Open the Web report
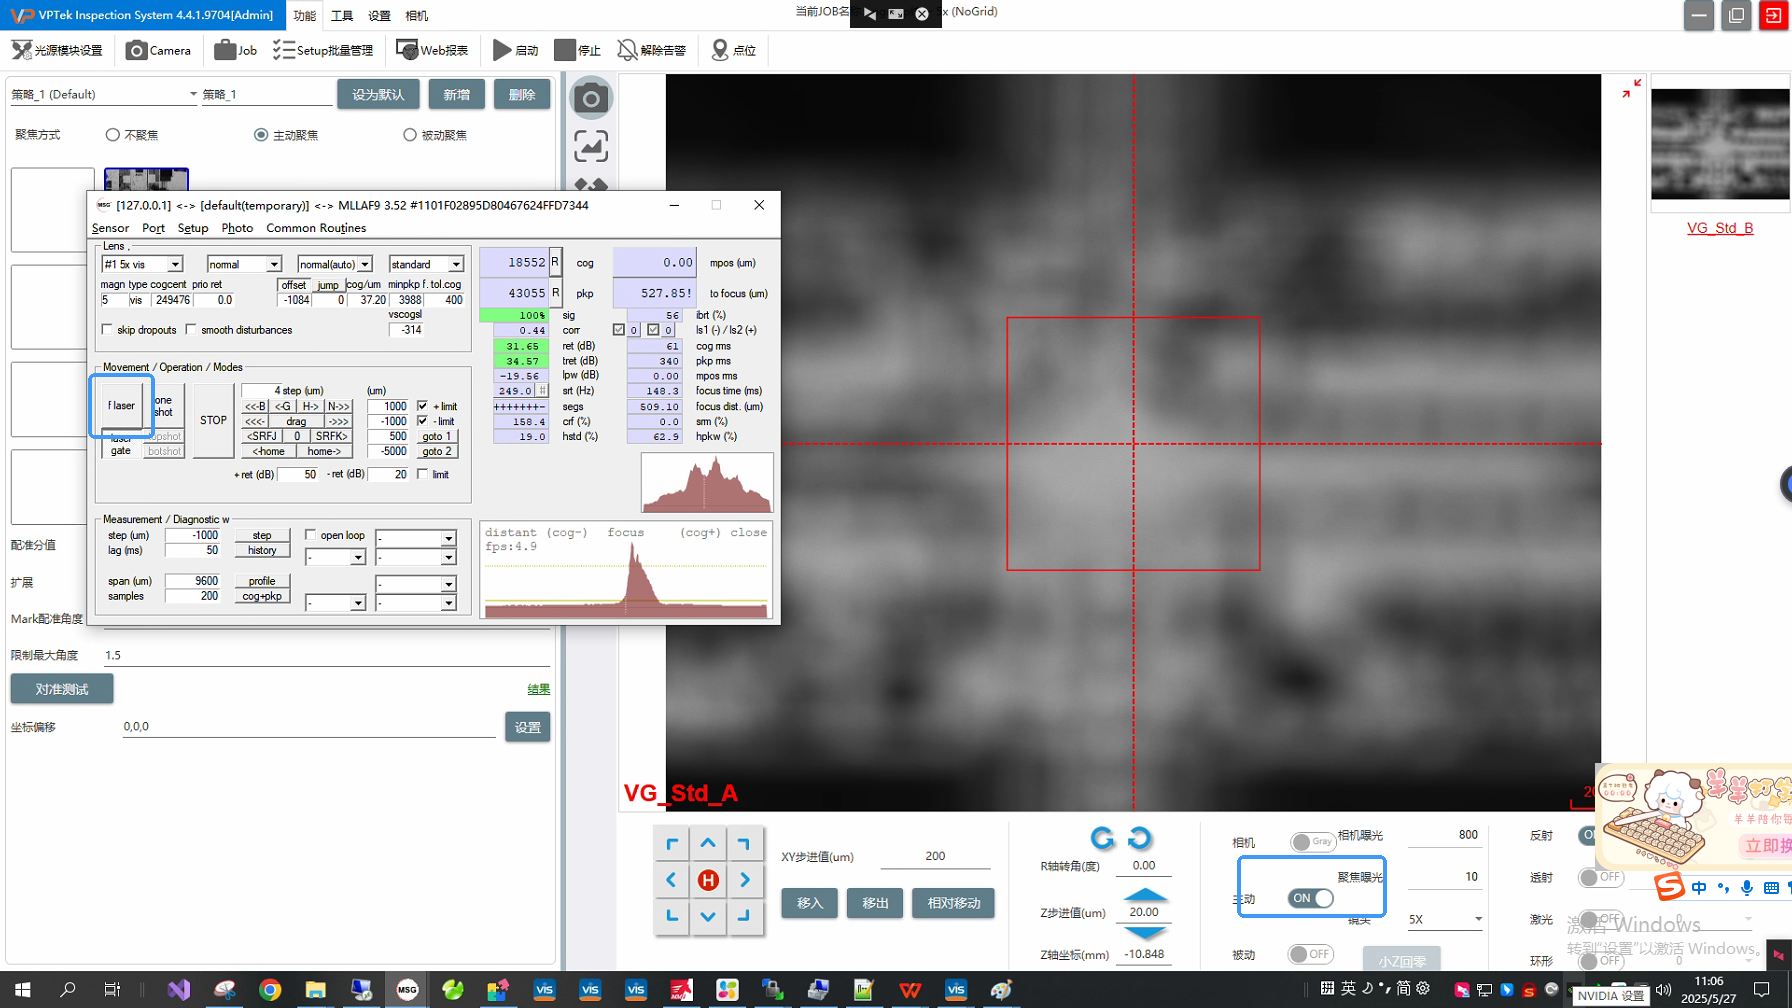Screen dimensions: 1792x1008 click(432, 50)
